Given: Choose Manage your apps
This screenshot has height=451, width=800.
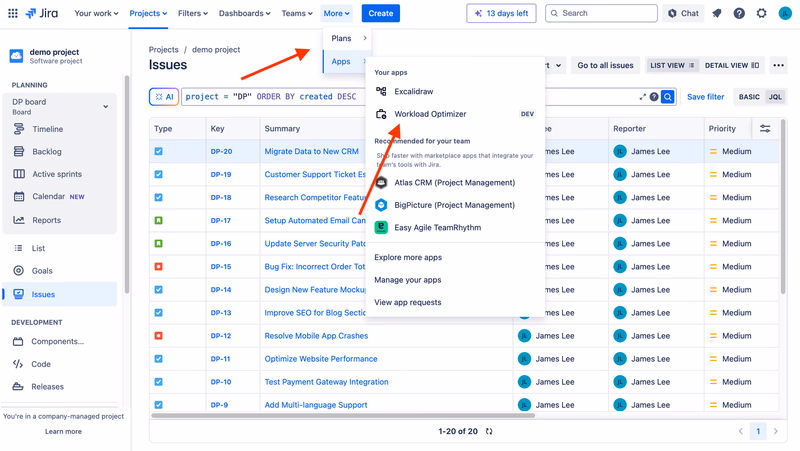Looking at the screenshot, I should 408,280.
